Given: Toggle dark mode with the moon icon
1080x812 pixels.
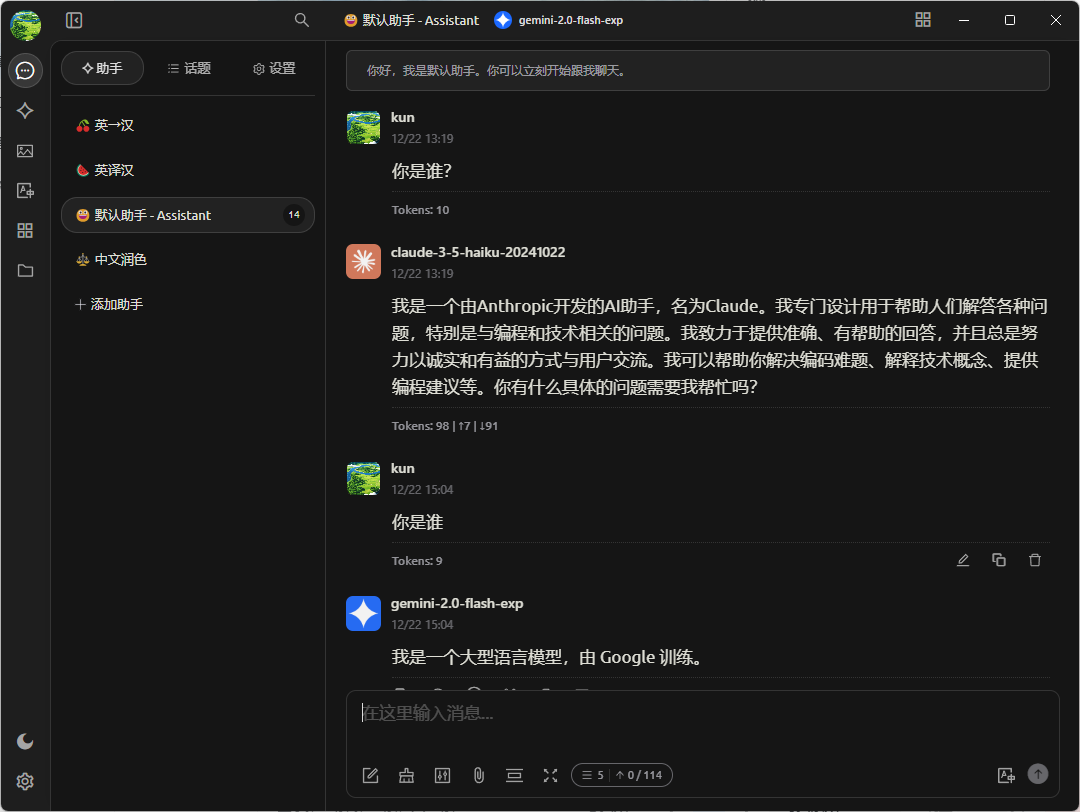Looking at the screenshot, I should [25, 741].
